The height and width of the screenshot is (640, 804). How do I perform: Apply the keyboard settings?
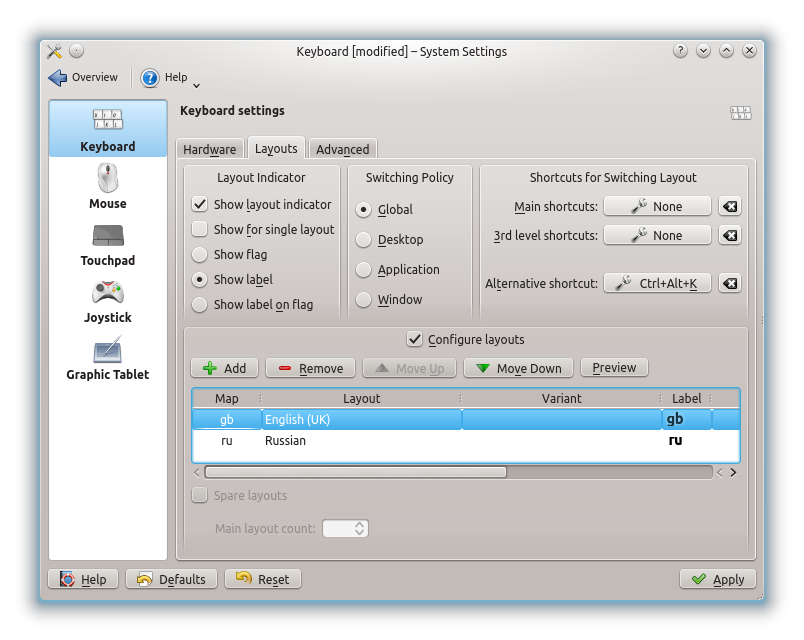[717, 579]
